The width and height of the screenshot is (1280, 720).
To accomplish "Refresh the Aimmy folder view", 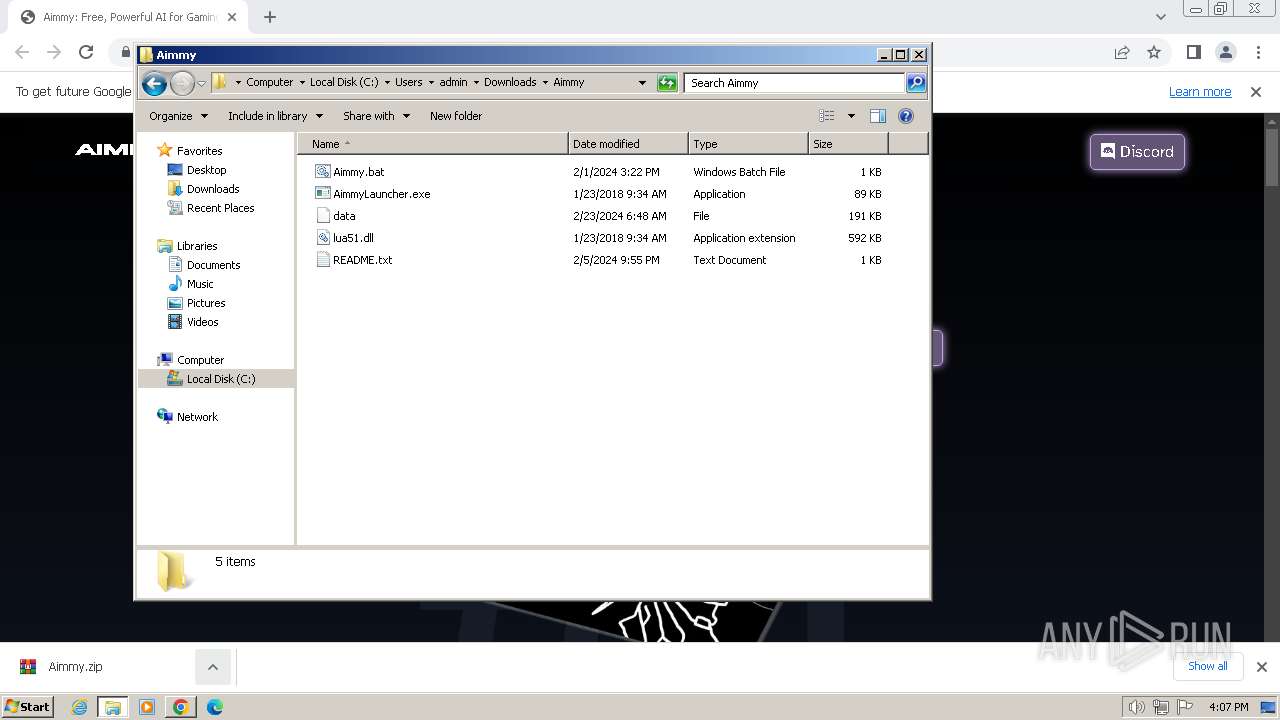I will (x=667, y=83).
